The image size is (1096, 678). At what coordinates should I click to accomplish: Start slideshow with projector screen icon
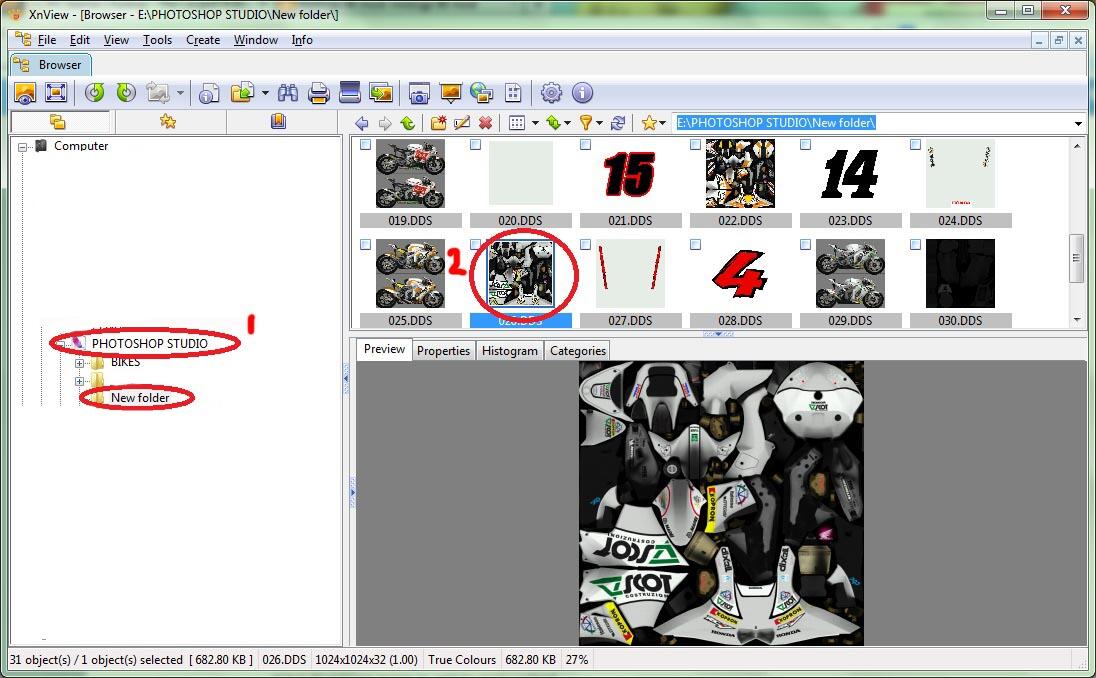click(x=450, y=92)
